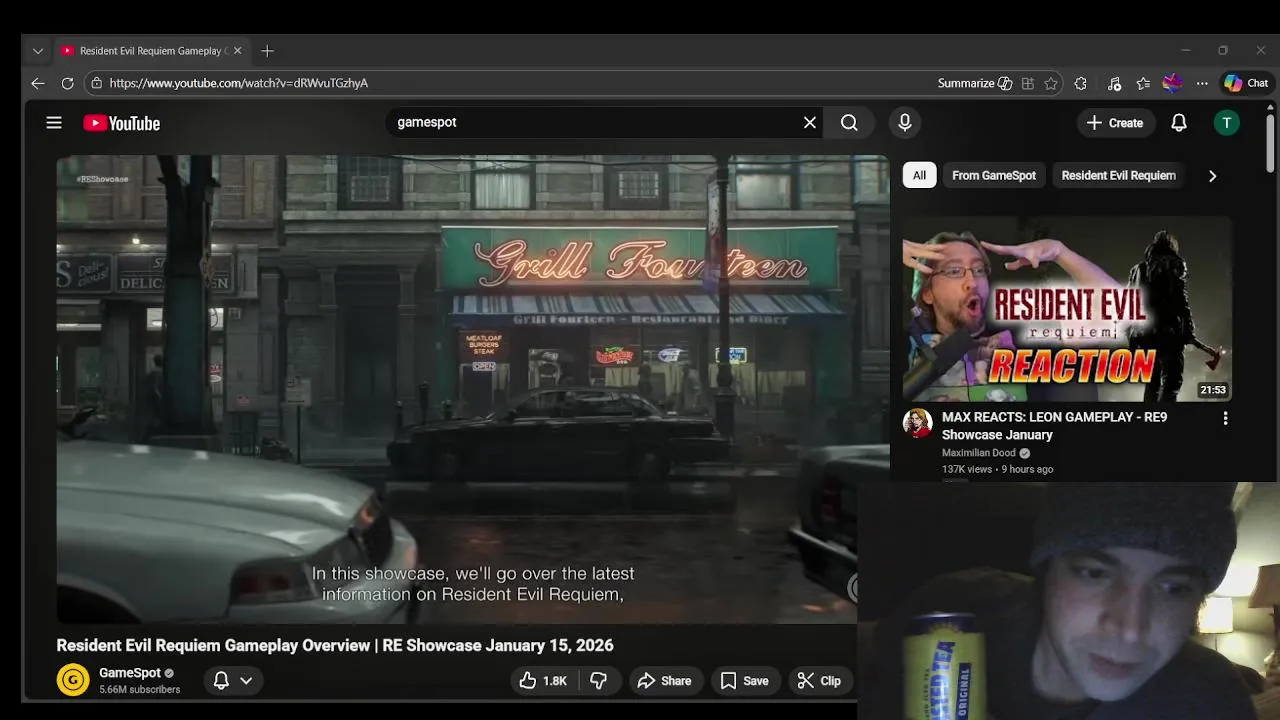Select the From GameSpot filter chip

tap(994, 175)
